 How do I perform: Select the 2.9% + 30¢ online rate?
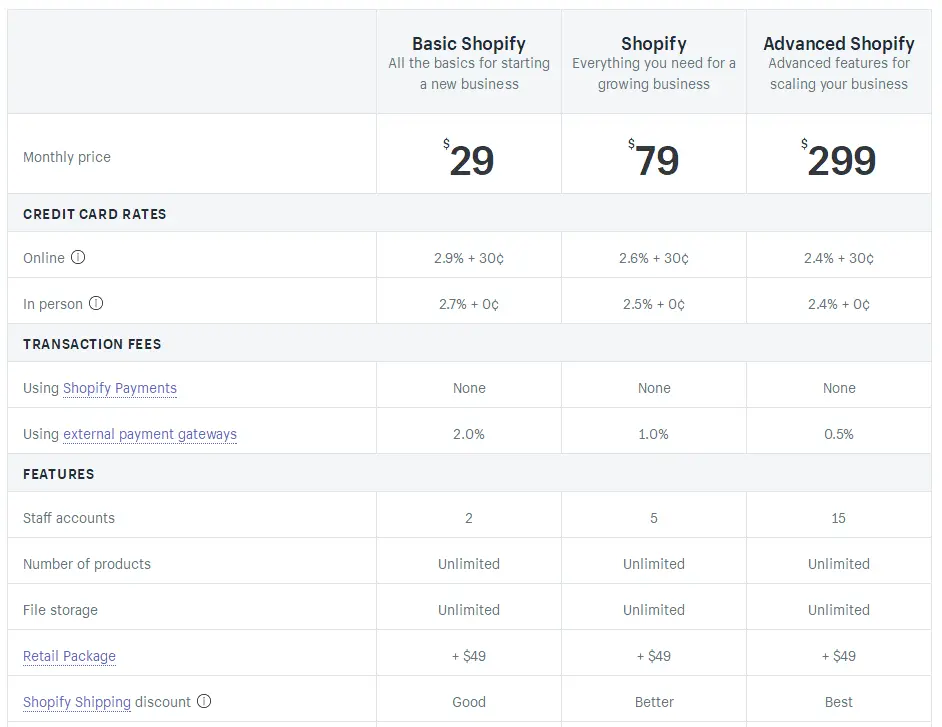[469, 258]
